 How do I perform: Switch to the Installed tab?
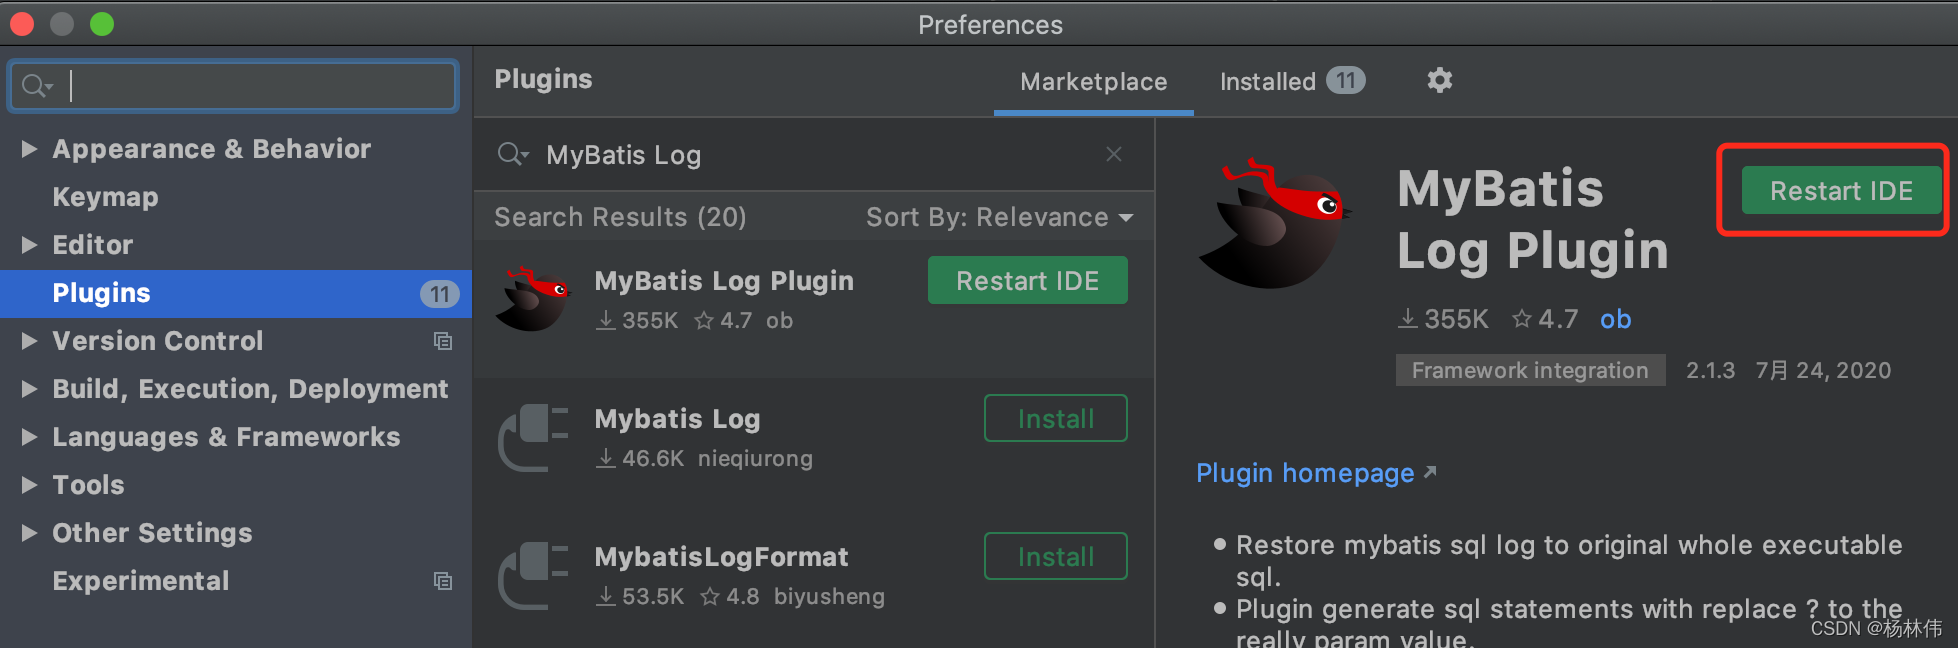tap(1290, 81)
